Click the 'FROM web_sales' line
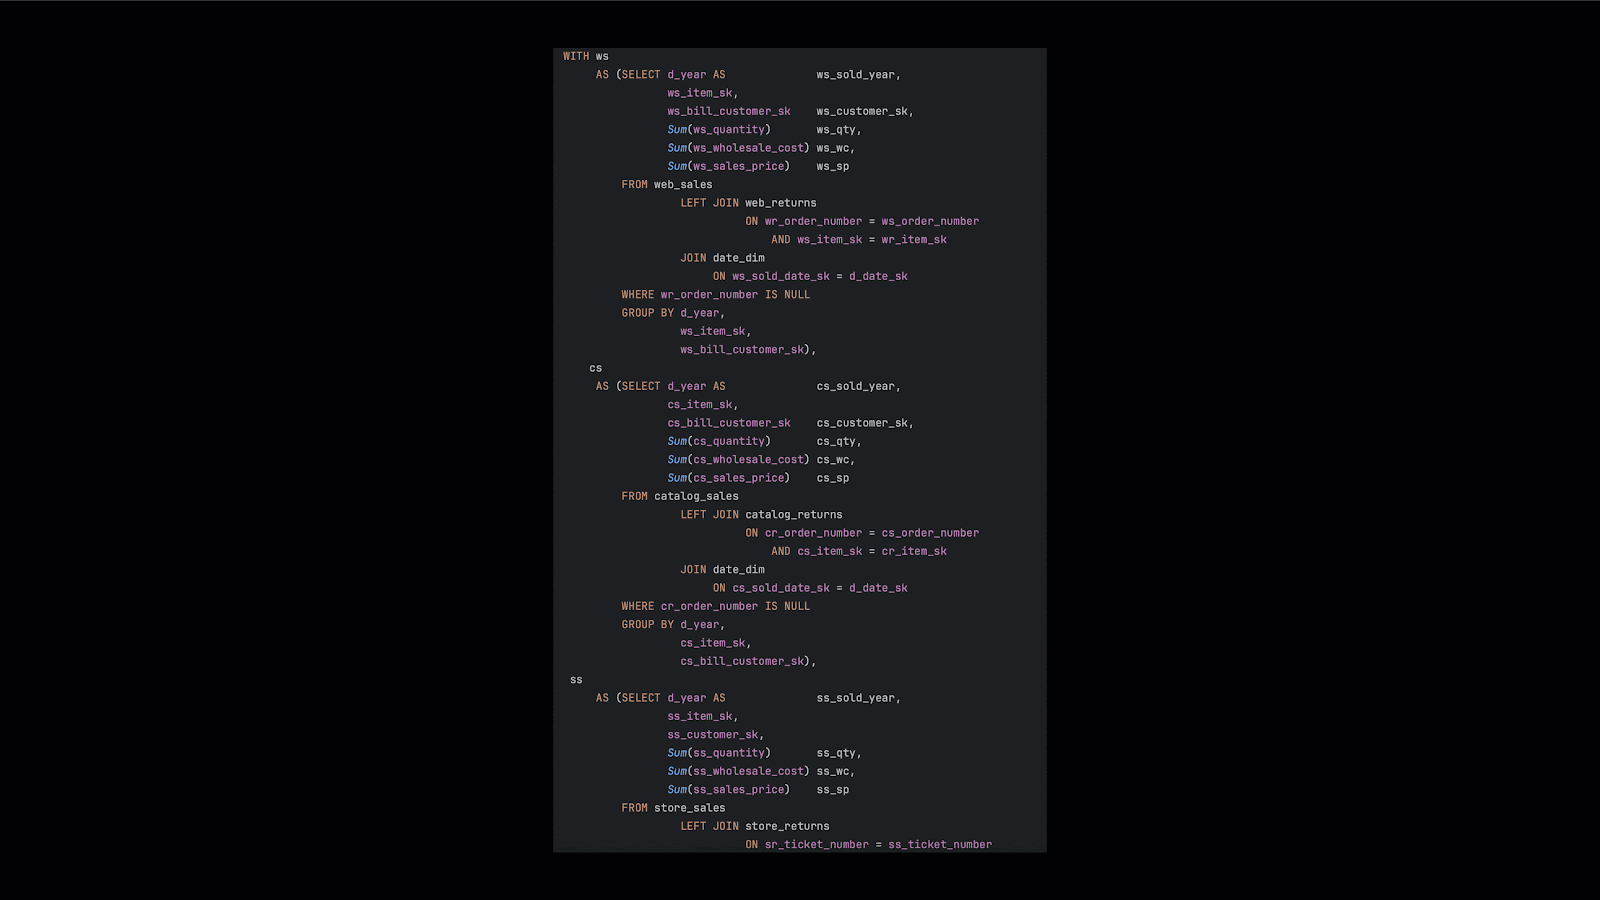 (667, 185)
